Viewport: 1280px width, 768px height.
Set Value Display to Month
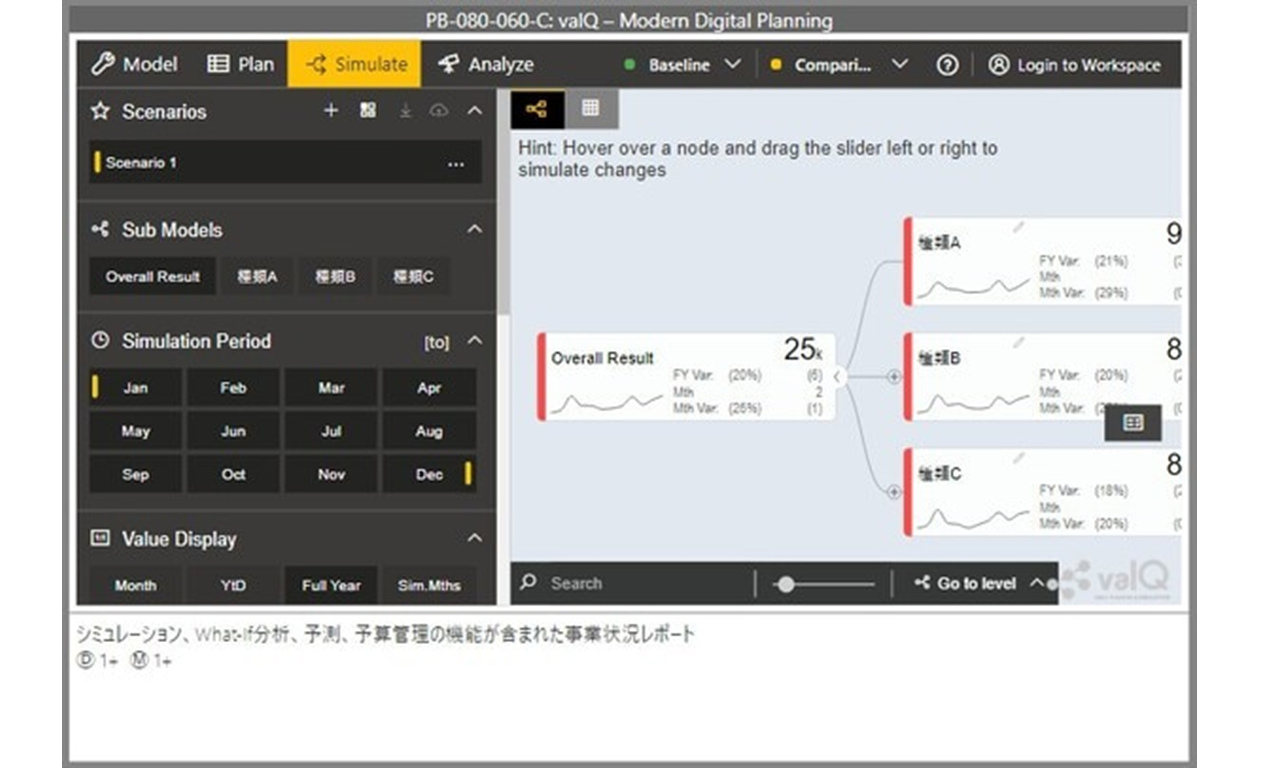pos(135,585)
